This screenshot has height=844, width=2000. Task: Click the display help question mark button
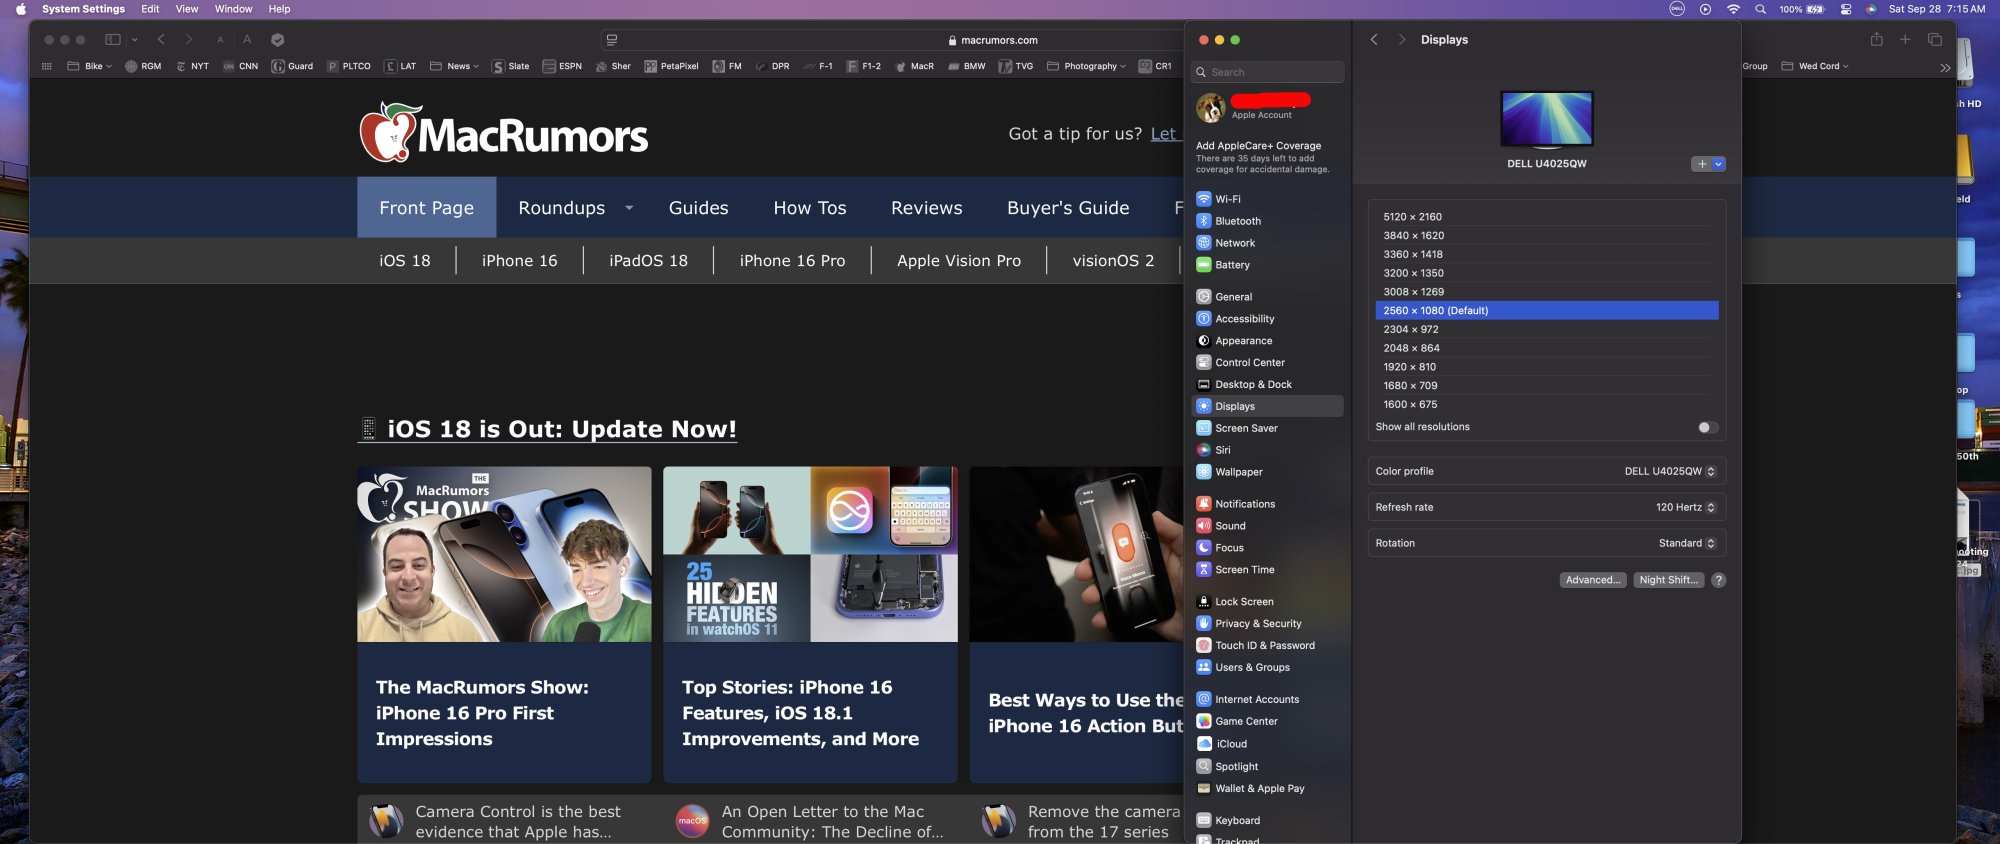(1718, 580)
